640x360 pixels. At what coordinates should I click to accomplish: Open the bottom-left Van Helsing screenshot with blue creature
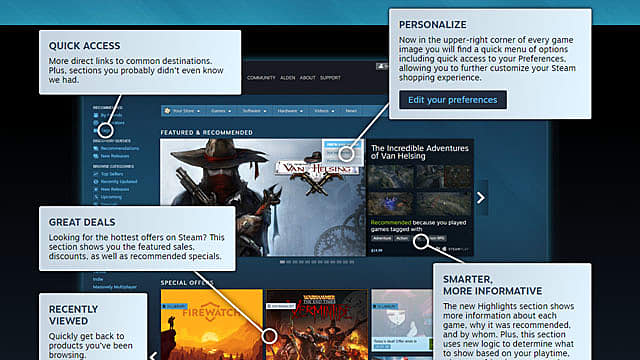(x=390, y=203)
